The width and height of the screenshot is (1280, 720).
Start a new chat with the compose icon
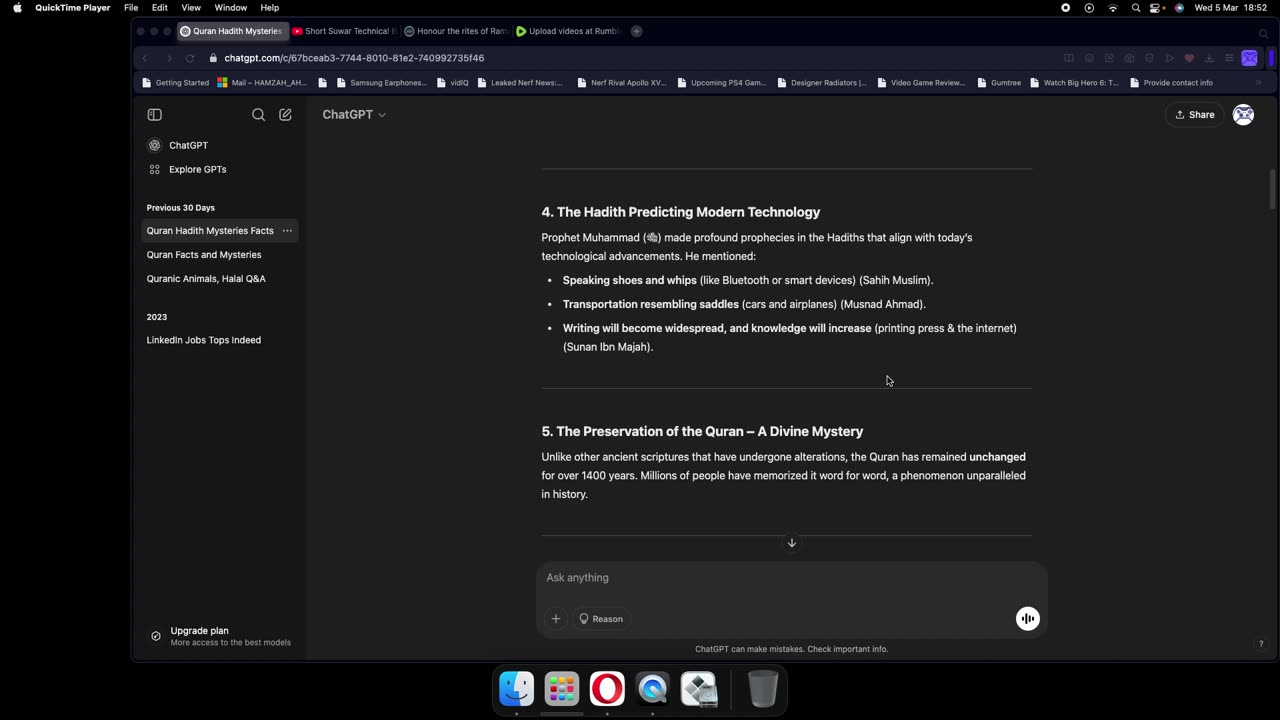[285, 115]
